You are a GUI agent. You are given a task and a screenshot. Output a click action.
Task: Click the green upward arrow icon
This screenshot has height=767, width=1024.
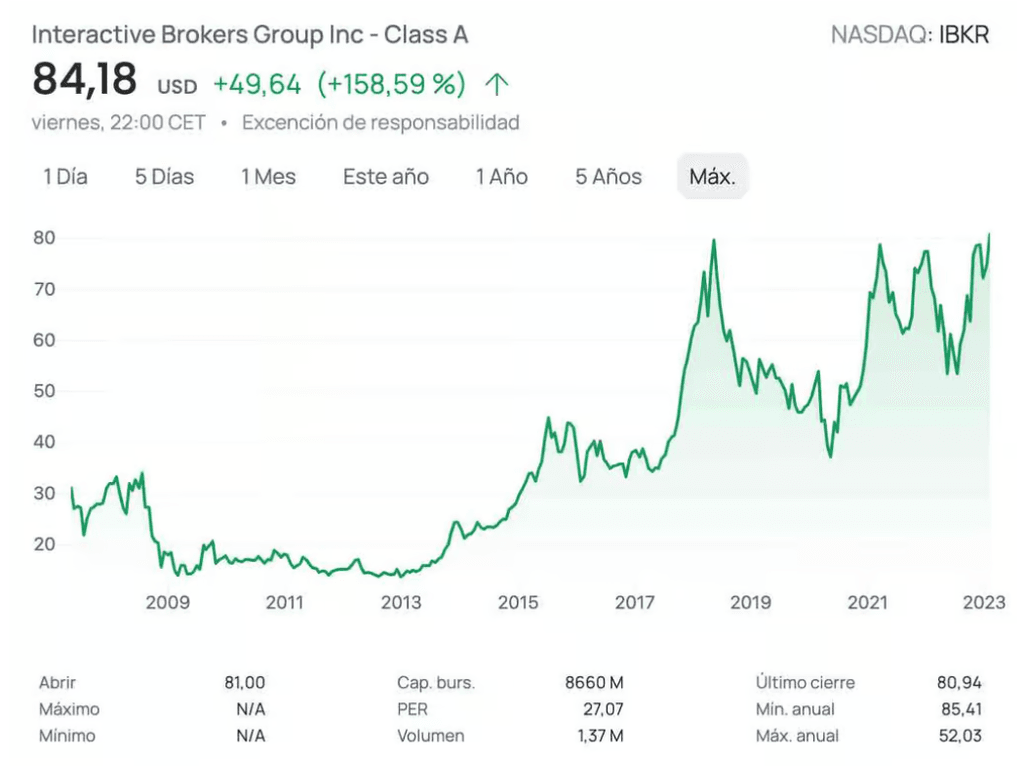(x=497, y=84)
